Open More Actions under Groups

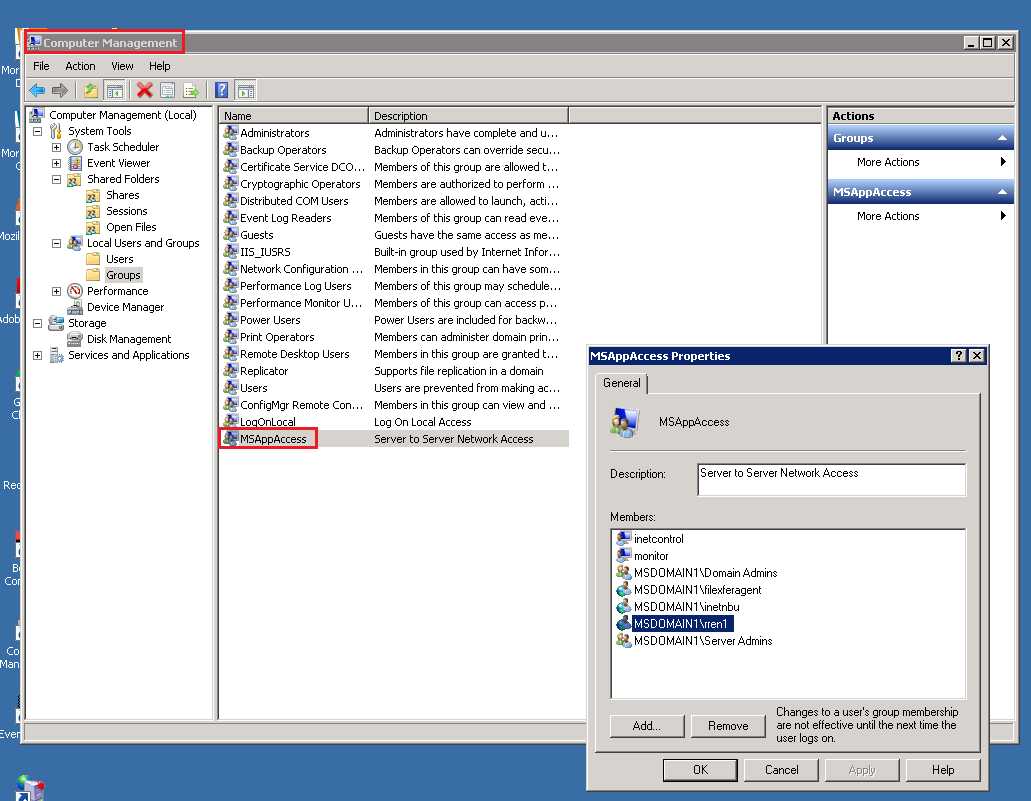[x=921, y=162]
